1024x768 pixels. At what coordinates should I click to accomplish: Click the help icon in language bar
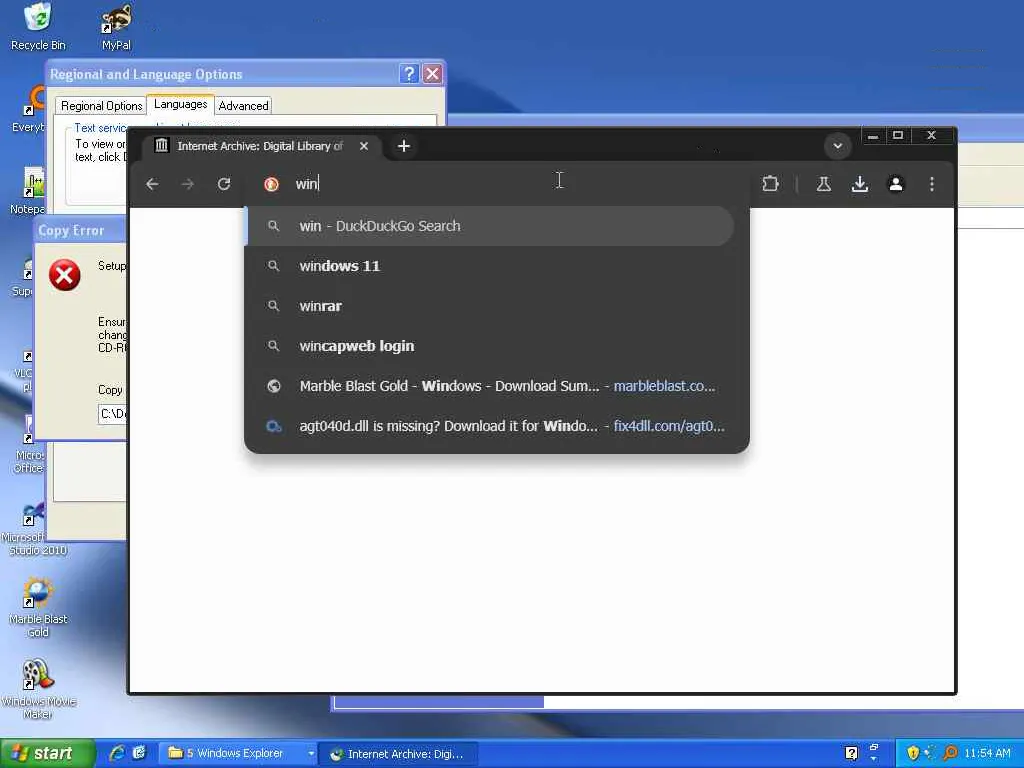(x=851, y=754)
